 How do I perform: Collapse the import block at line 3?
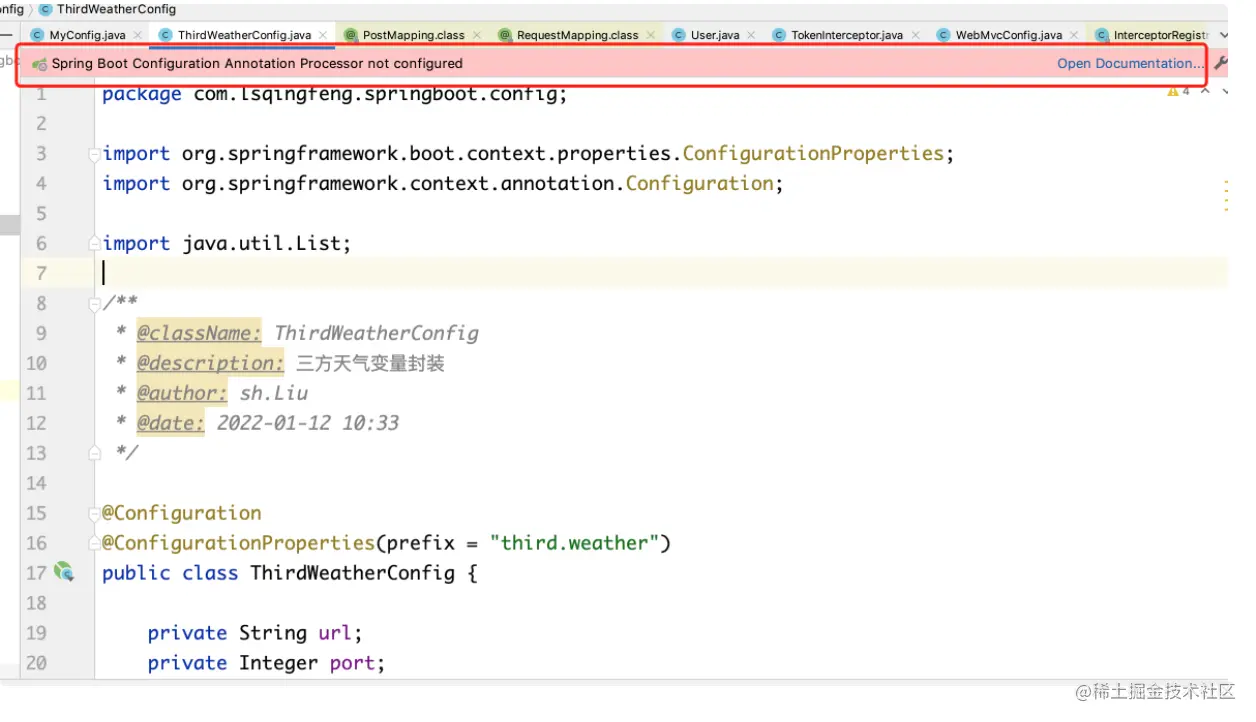pos(95,153)
